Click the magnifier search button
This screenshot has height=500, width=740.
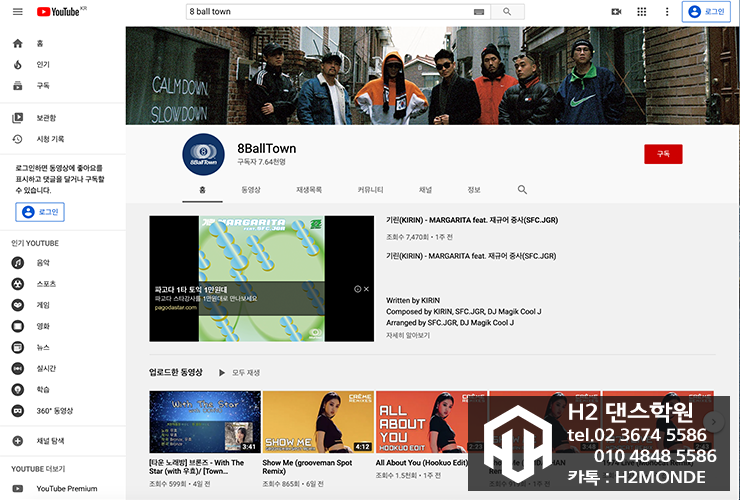pos(507,11)
